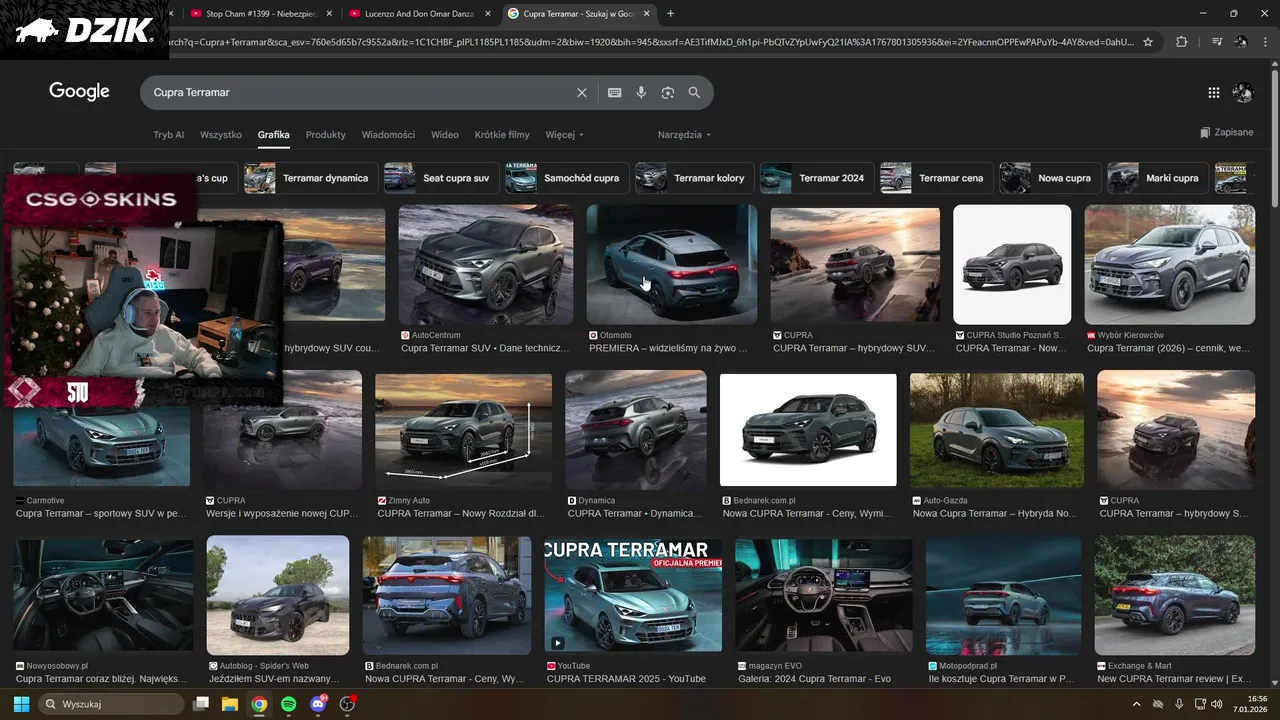Click the tray microphone icon
This screenshot has height=720, width=1280.
tap(1179, 704)
